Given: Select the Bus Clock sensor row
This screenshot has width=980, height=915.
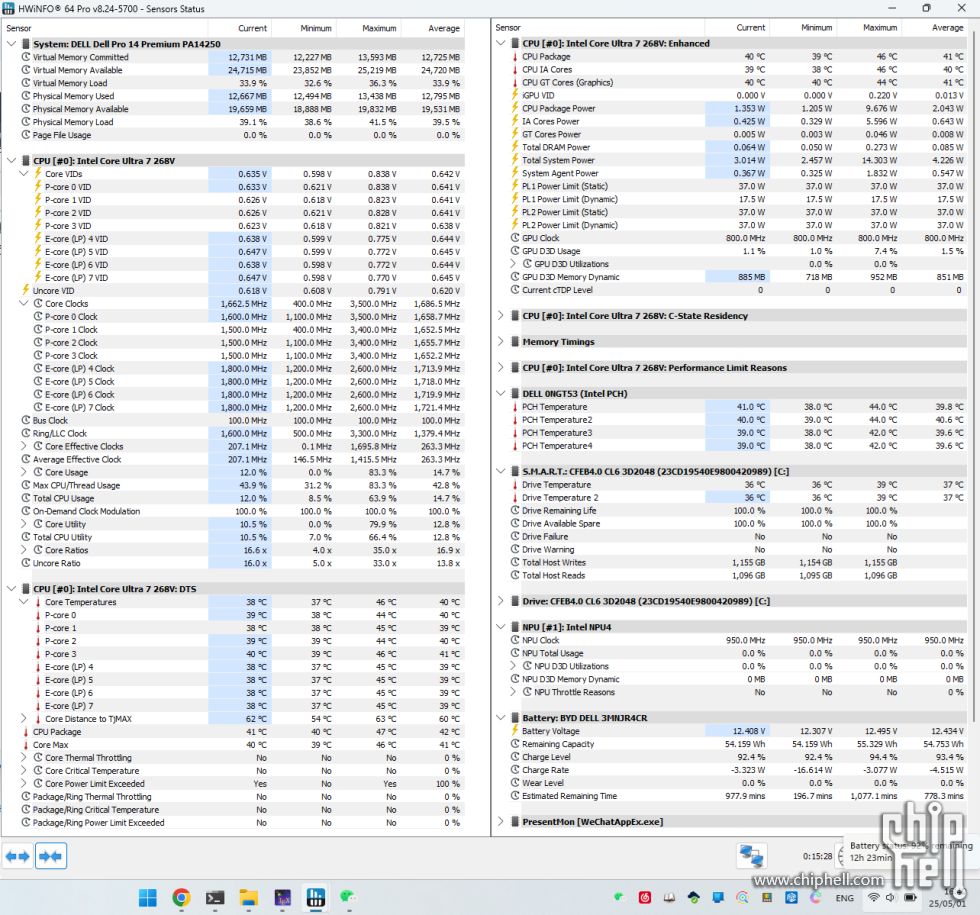Looking at the screenshot, I should click(x=234, y=421).
